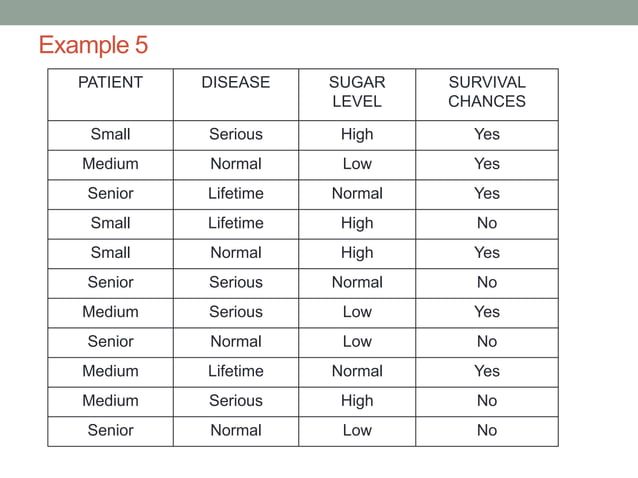Viewport: 638px width, 478px height.
Task: Click the SUGAR LEVEL column header
Action: coord(357,92)
